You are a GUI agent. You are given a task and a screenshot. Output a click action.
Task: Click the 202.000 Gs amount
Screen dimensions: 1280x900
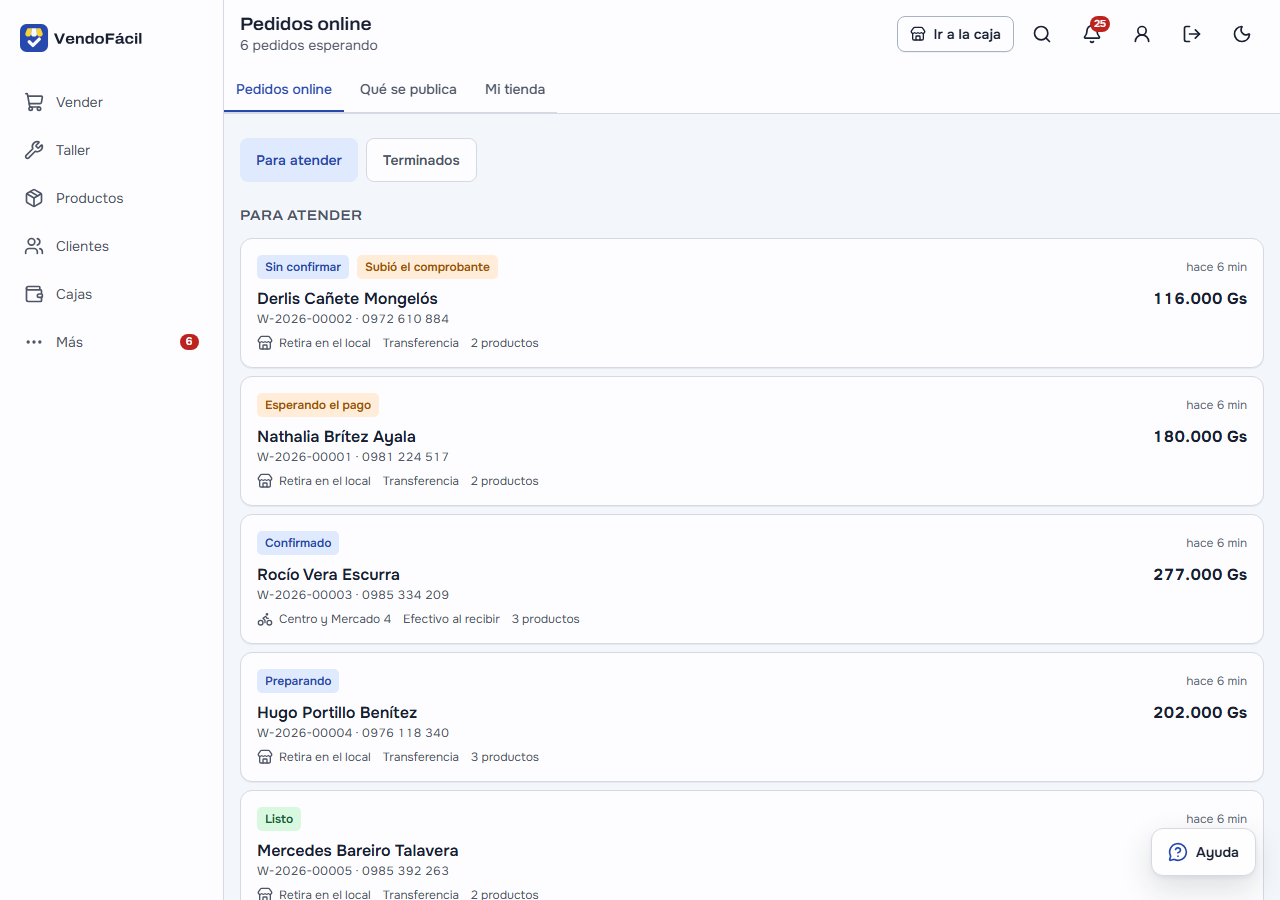pos(1200,712)
